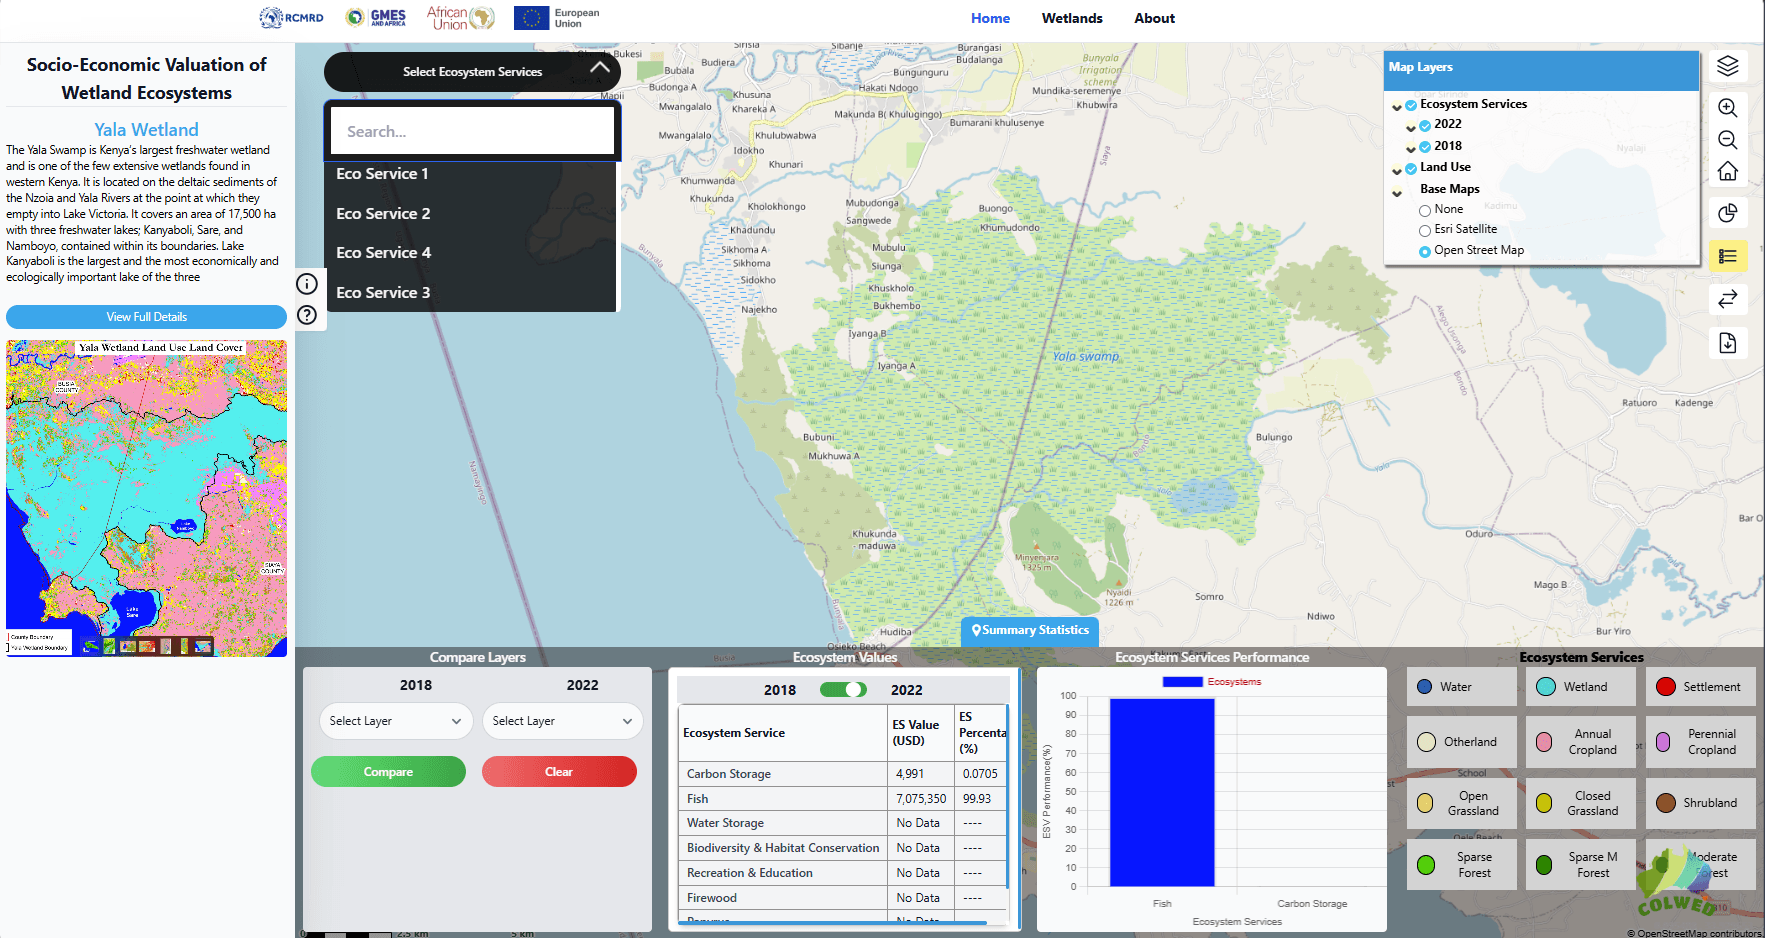Click the European Union flag logo
The height and width of the screenshot is (938, 1765).
coord(531,18)
